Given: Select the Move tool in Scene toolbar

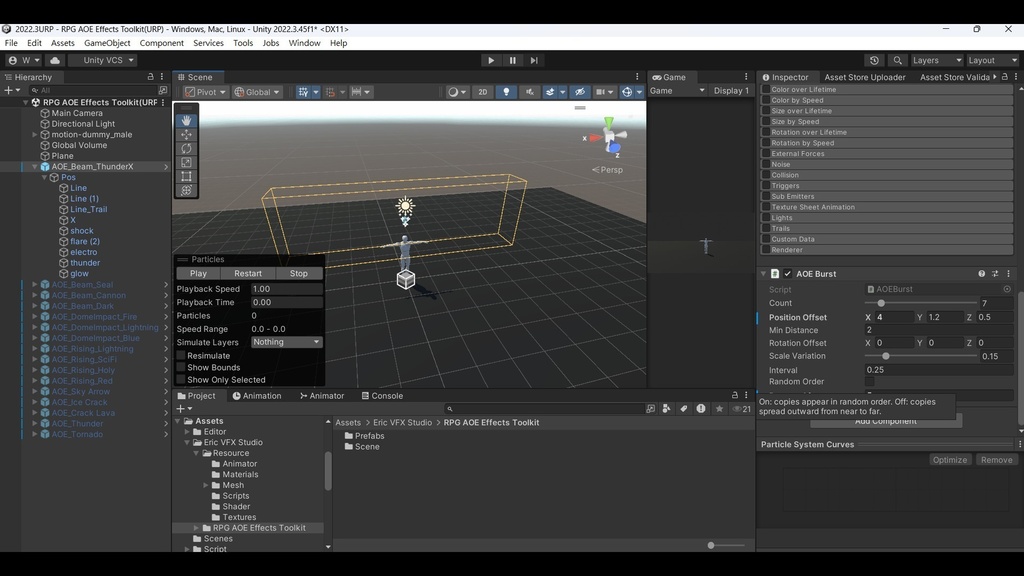Looking at the screenshot, I should coord(186,135).
